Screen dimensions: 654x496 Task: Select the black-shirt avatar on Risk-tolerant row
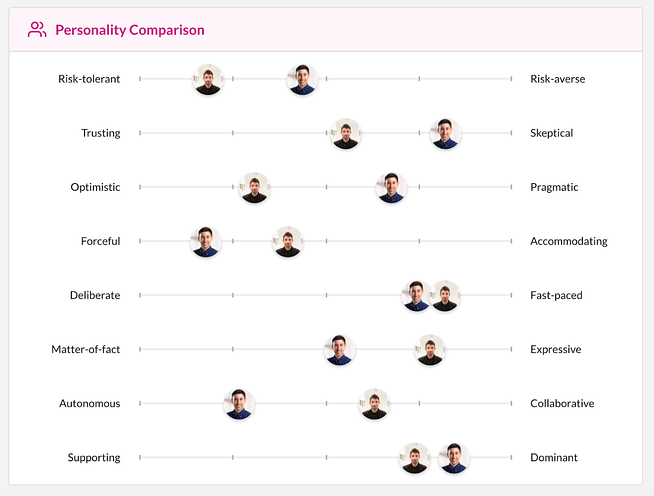208,79
